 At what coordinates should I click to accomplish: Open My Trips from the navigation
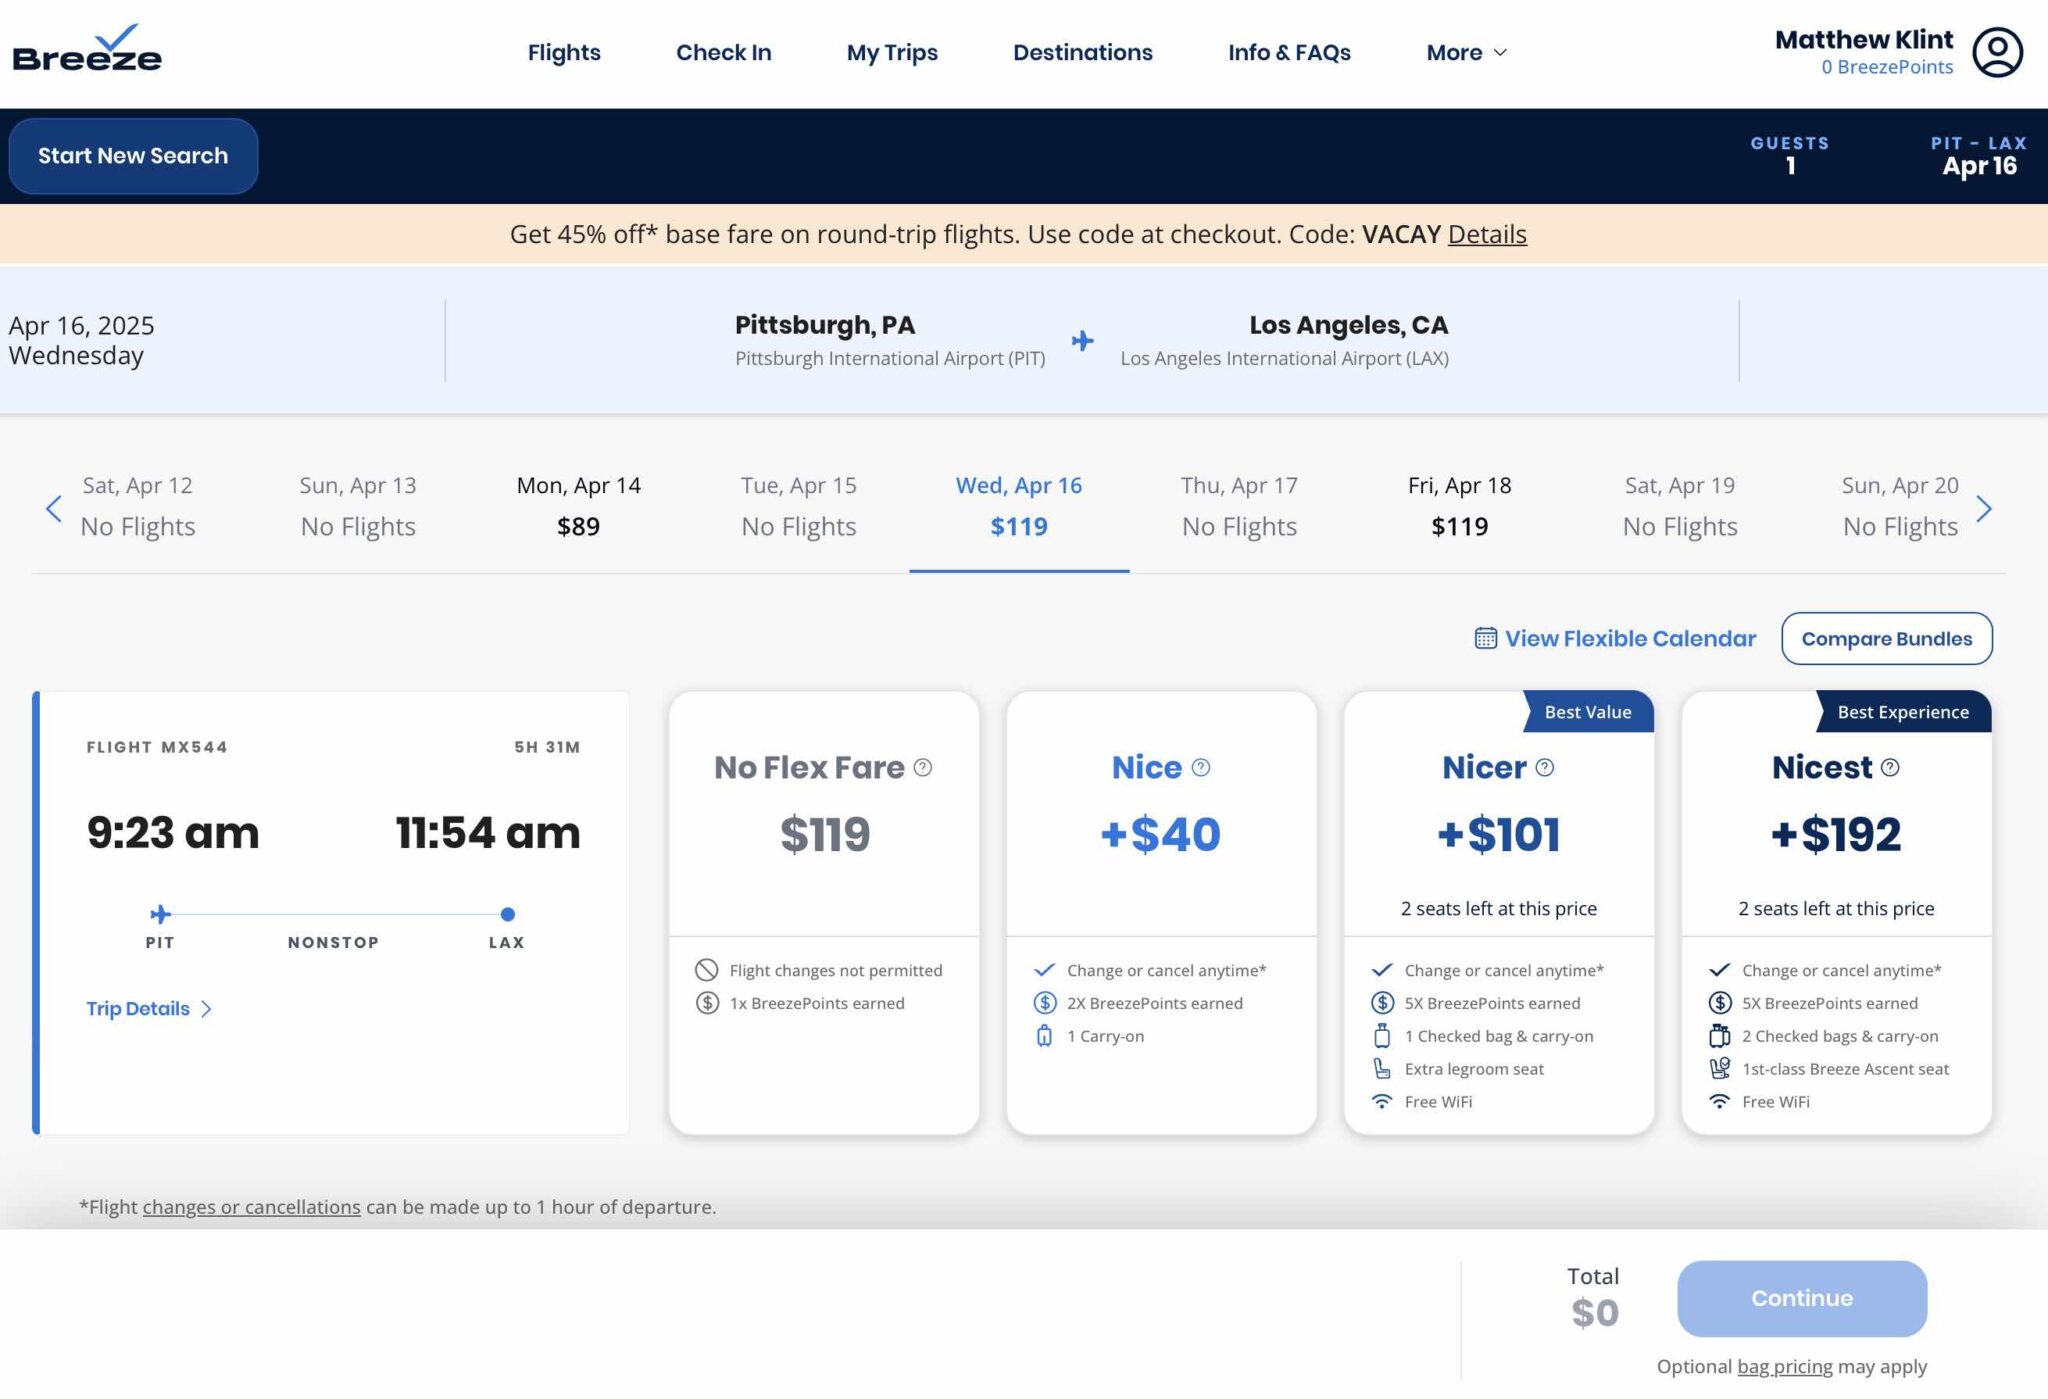(x=892, y=52)
